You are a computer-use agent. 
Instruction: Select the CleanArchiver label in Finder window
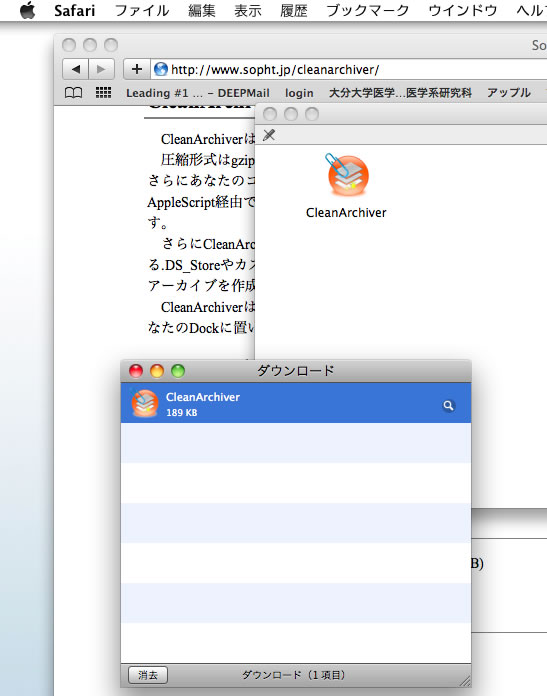(346, 213)
